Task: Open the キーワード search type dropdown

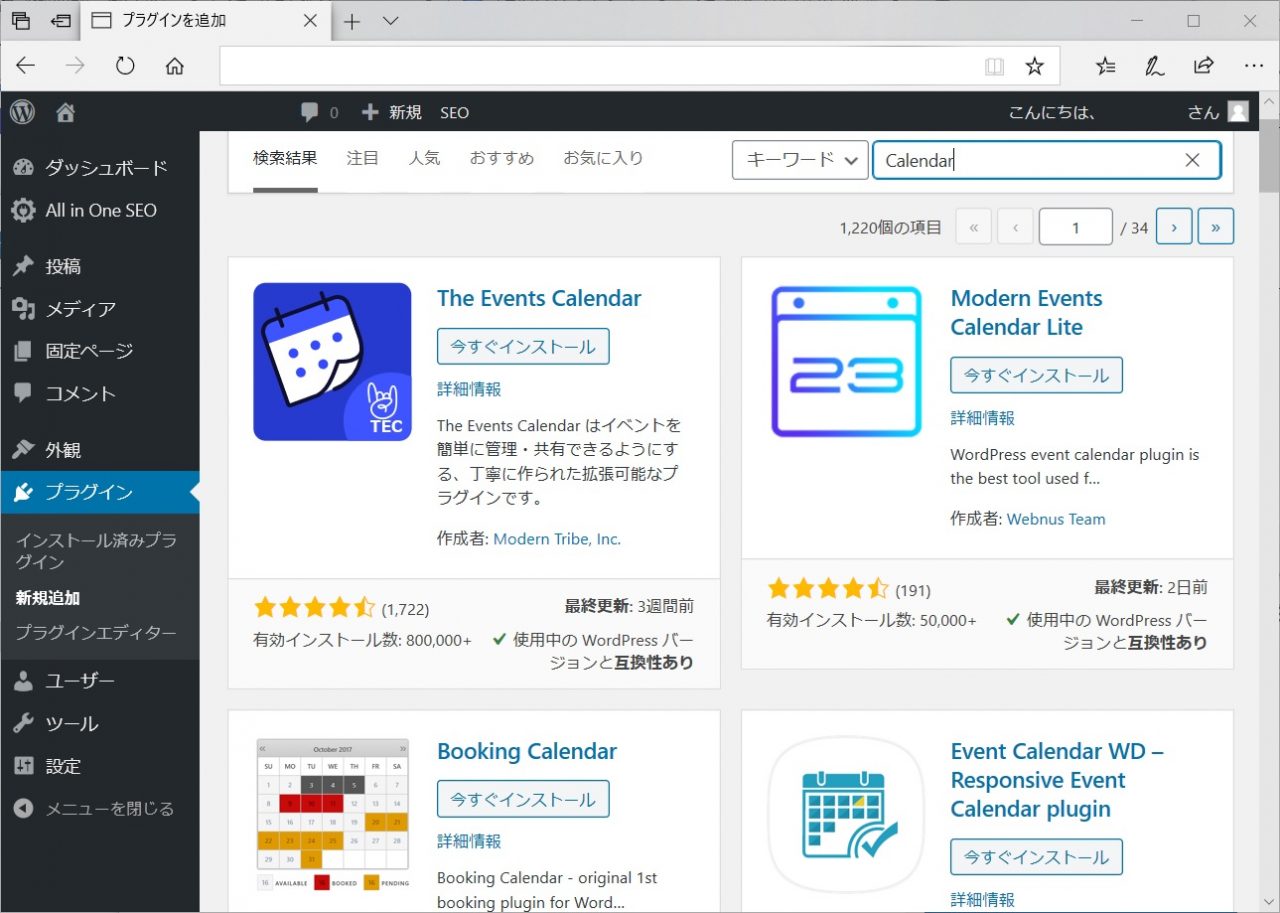Action: (x=800, y=160)
